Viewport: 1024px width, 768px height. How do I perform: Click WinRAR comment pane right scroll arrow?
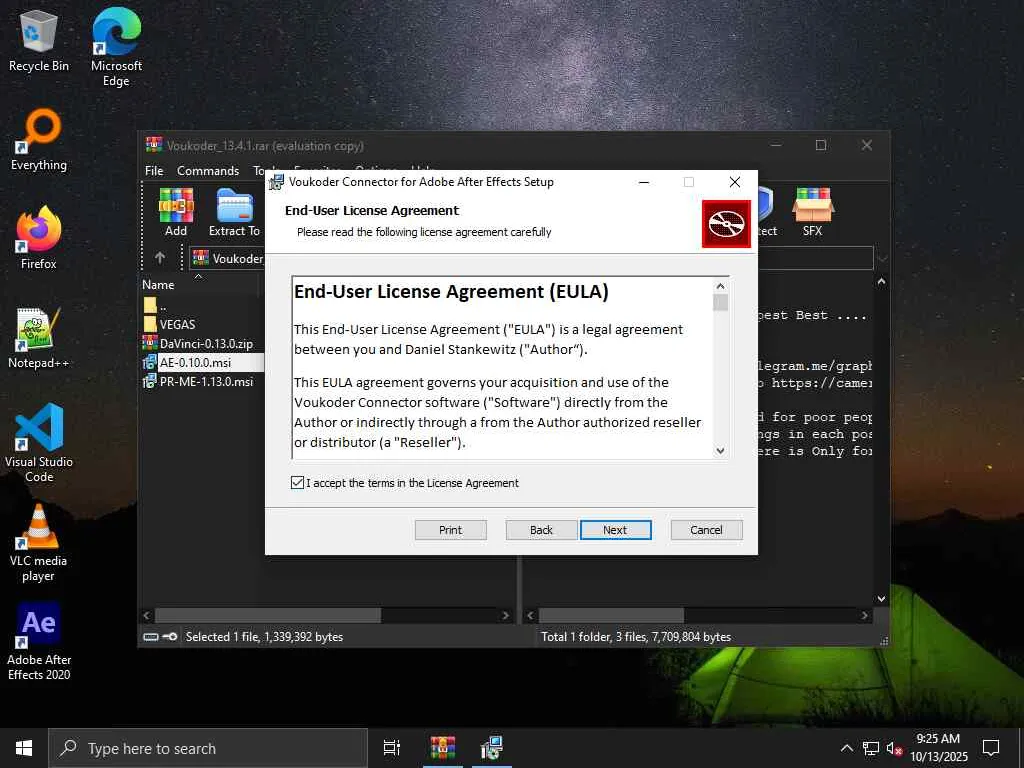(x=865, y=615)
